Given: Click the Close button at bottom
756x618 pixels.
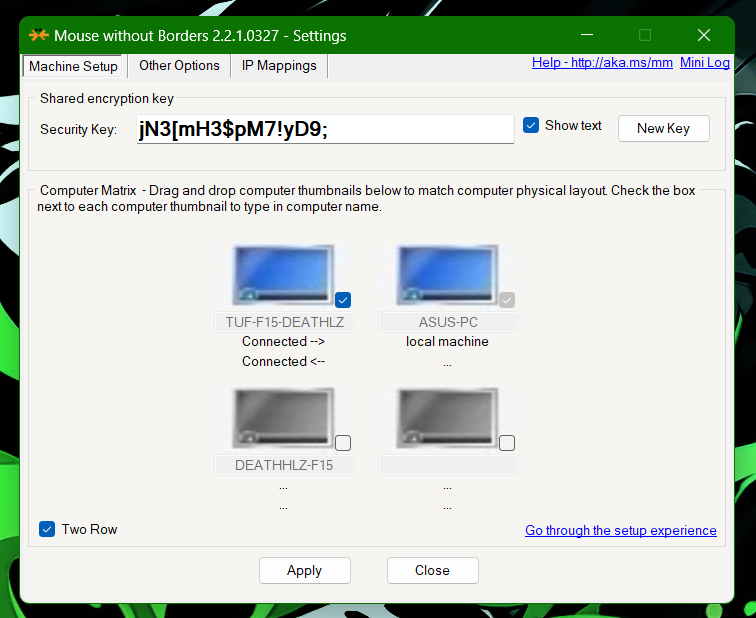Looking at the screenshot, I should point(432,570).
